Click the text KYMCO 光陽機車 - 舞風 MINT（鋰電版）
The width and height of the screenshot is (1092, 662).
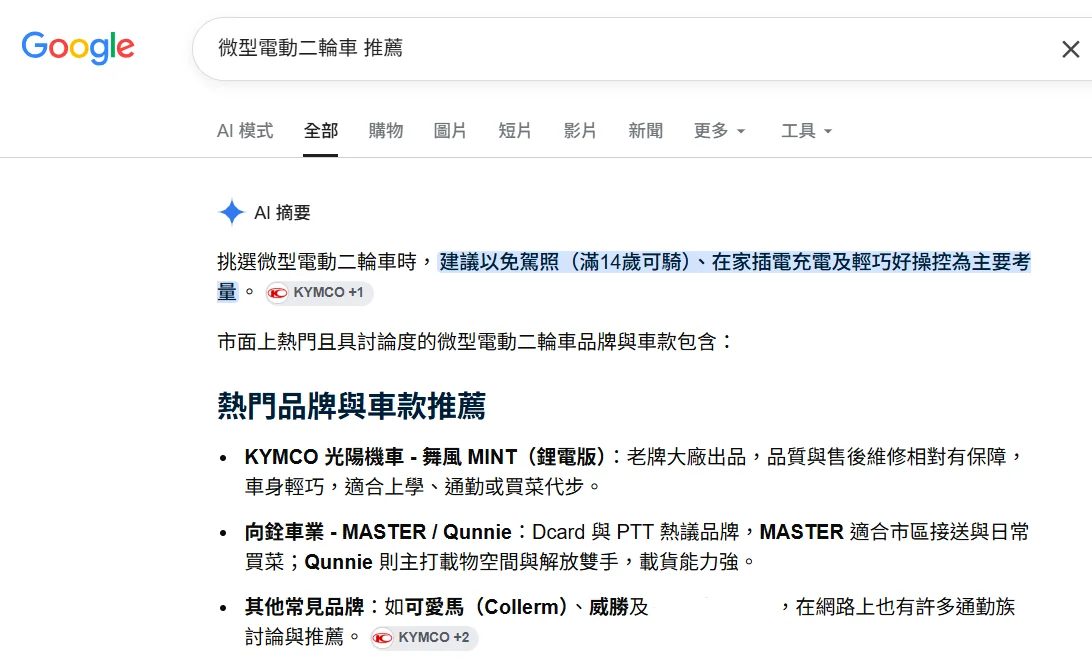426,457
